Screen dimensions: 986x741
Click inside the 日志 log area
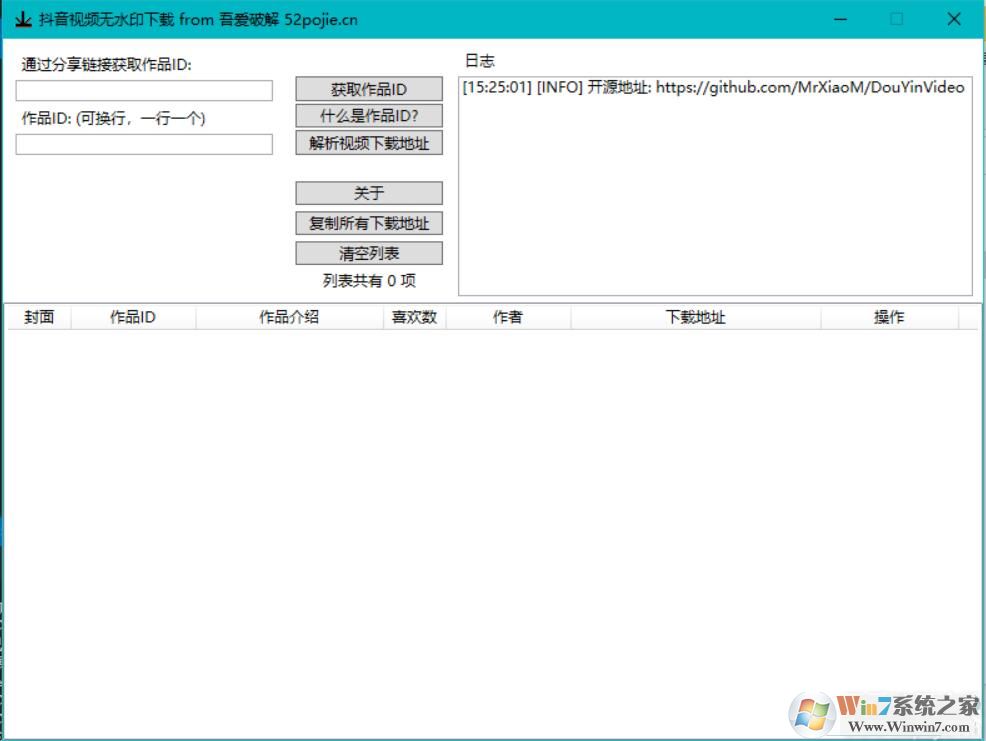pos(716,190)
